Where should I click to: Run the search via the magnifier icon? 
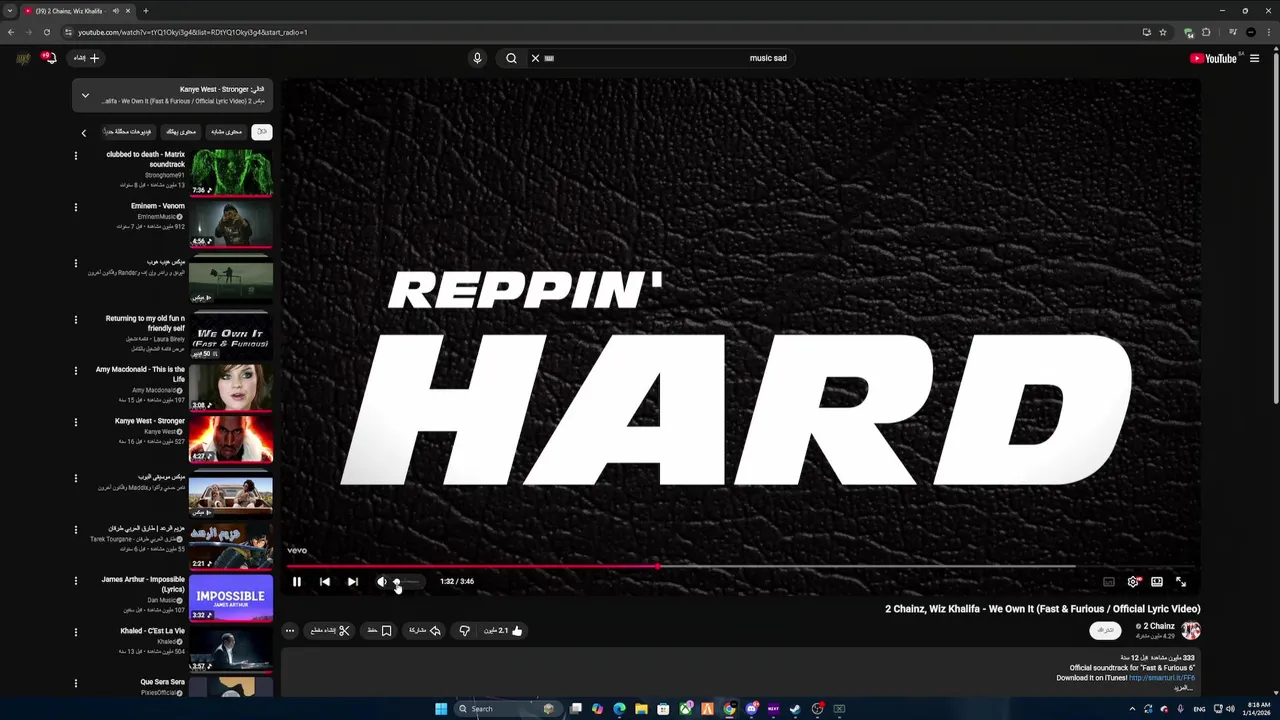pos(511,58)
